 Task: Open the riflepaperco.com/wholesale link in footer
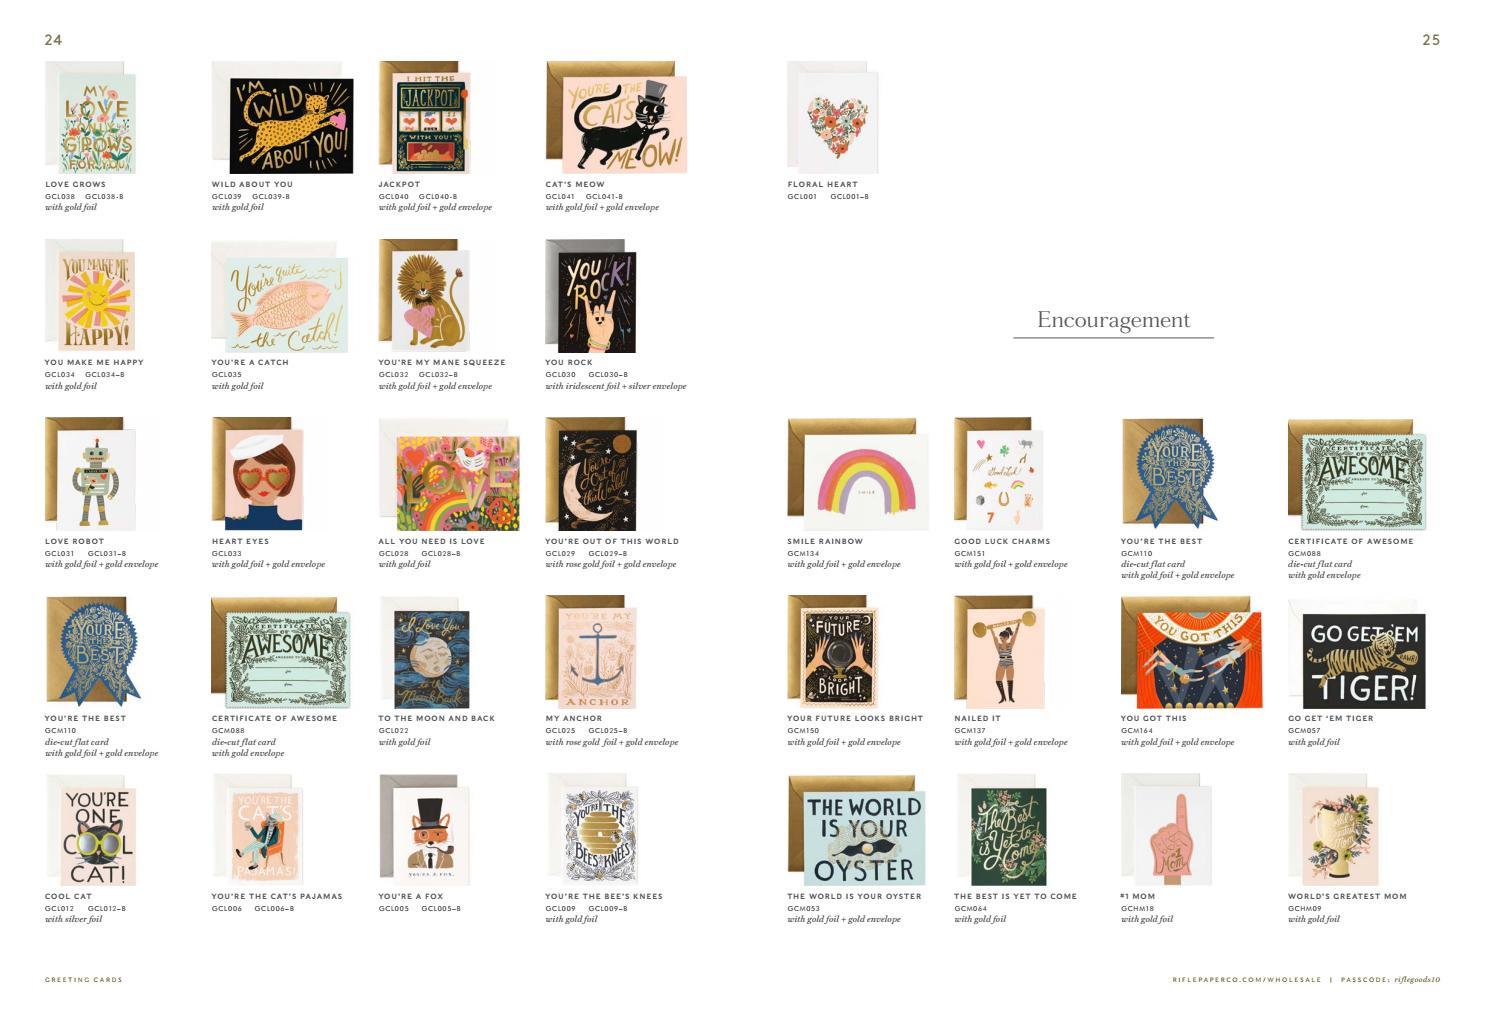coord(1247,980)
